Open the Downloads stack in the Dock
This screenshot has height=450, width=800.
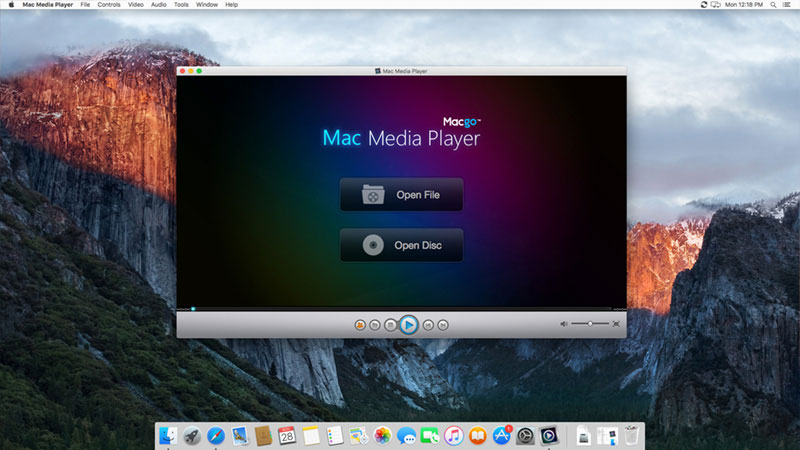coord(607,436)
